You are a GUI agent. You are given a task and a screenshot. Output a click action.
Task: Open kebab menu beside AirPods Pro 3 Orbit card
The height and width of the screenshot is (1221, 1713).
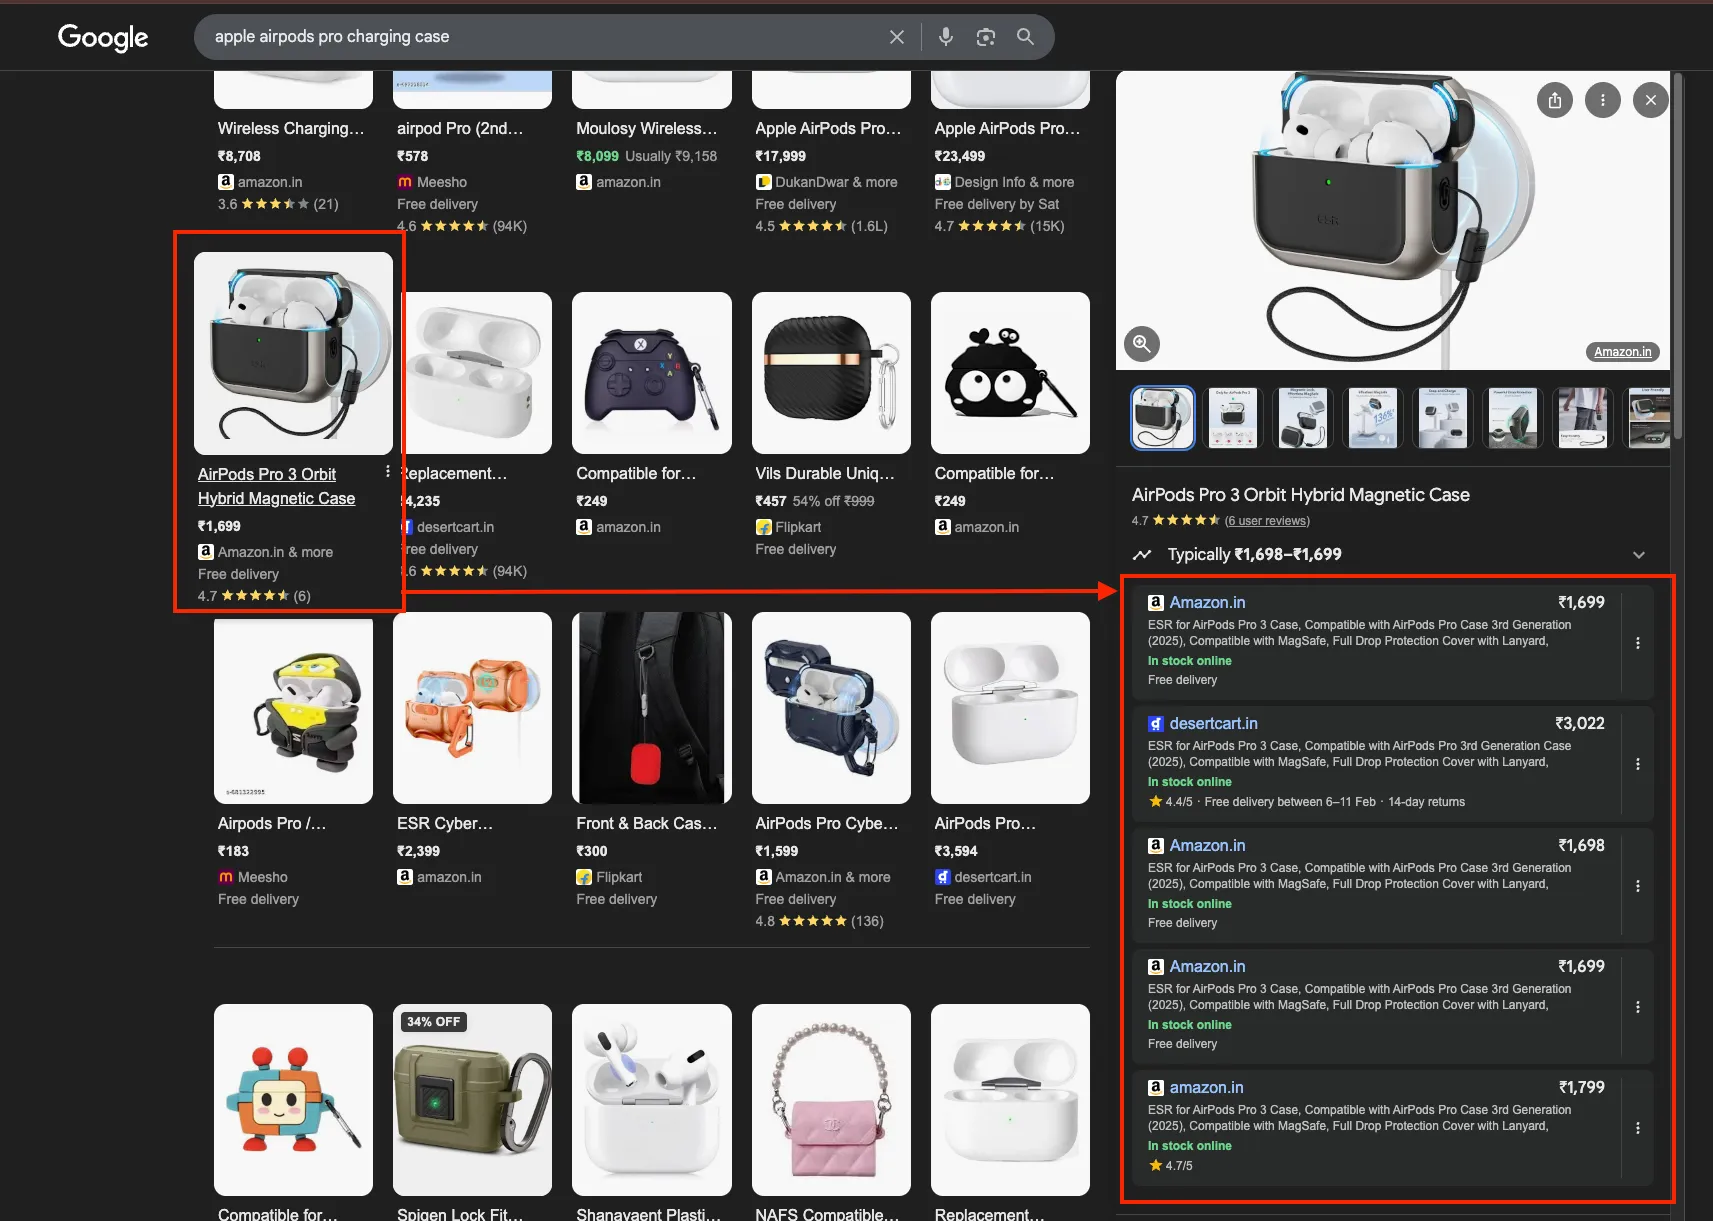[387, 471]
